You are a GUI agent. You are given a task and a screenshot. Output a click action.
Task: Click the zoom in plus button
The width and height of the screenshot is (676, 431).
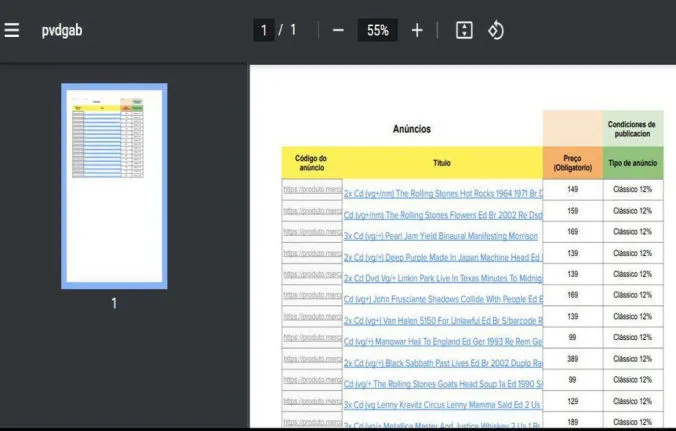click(417, 30)
